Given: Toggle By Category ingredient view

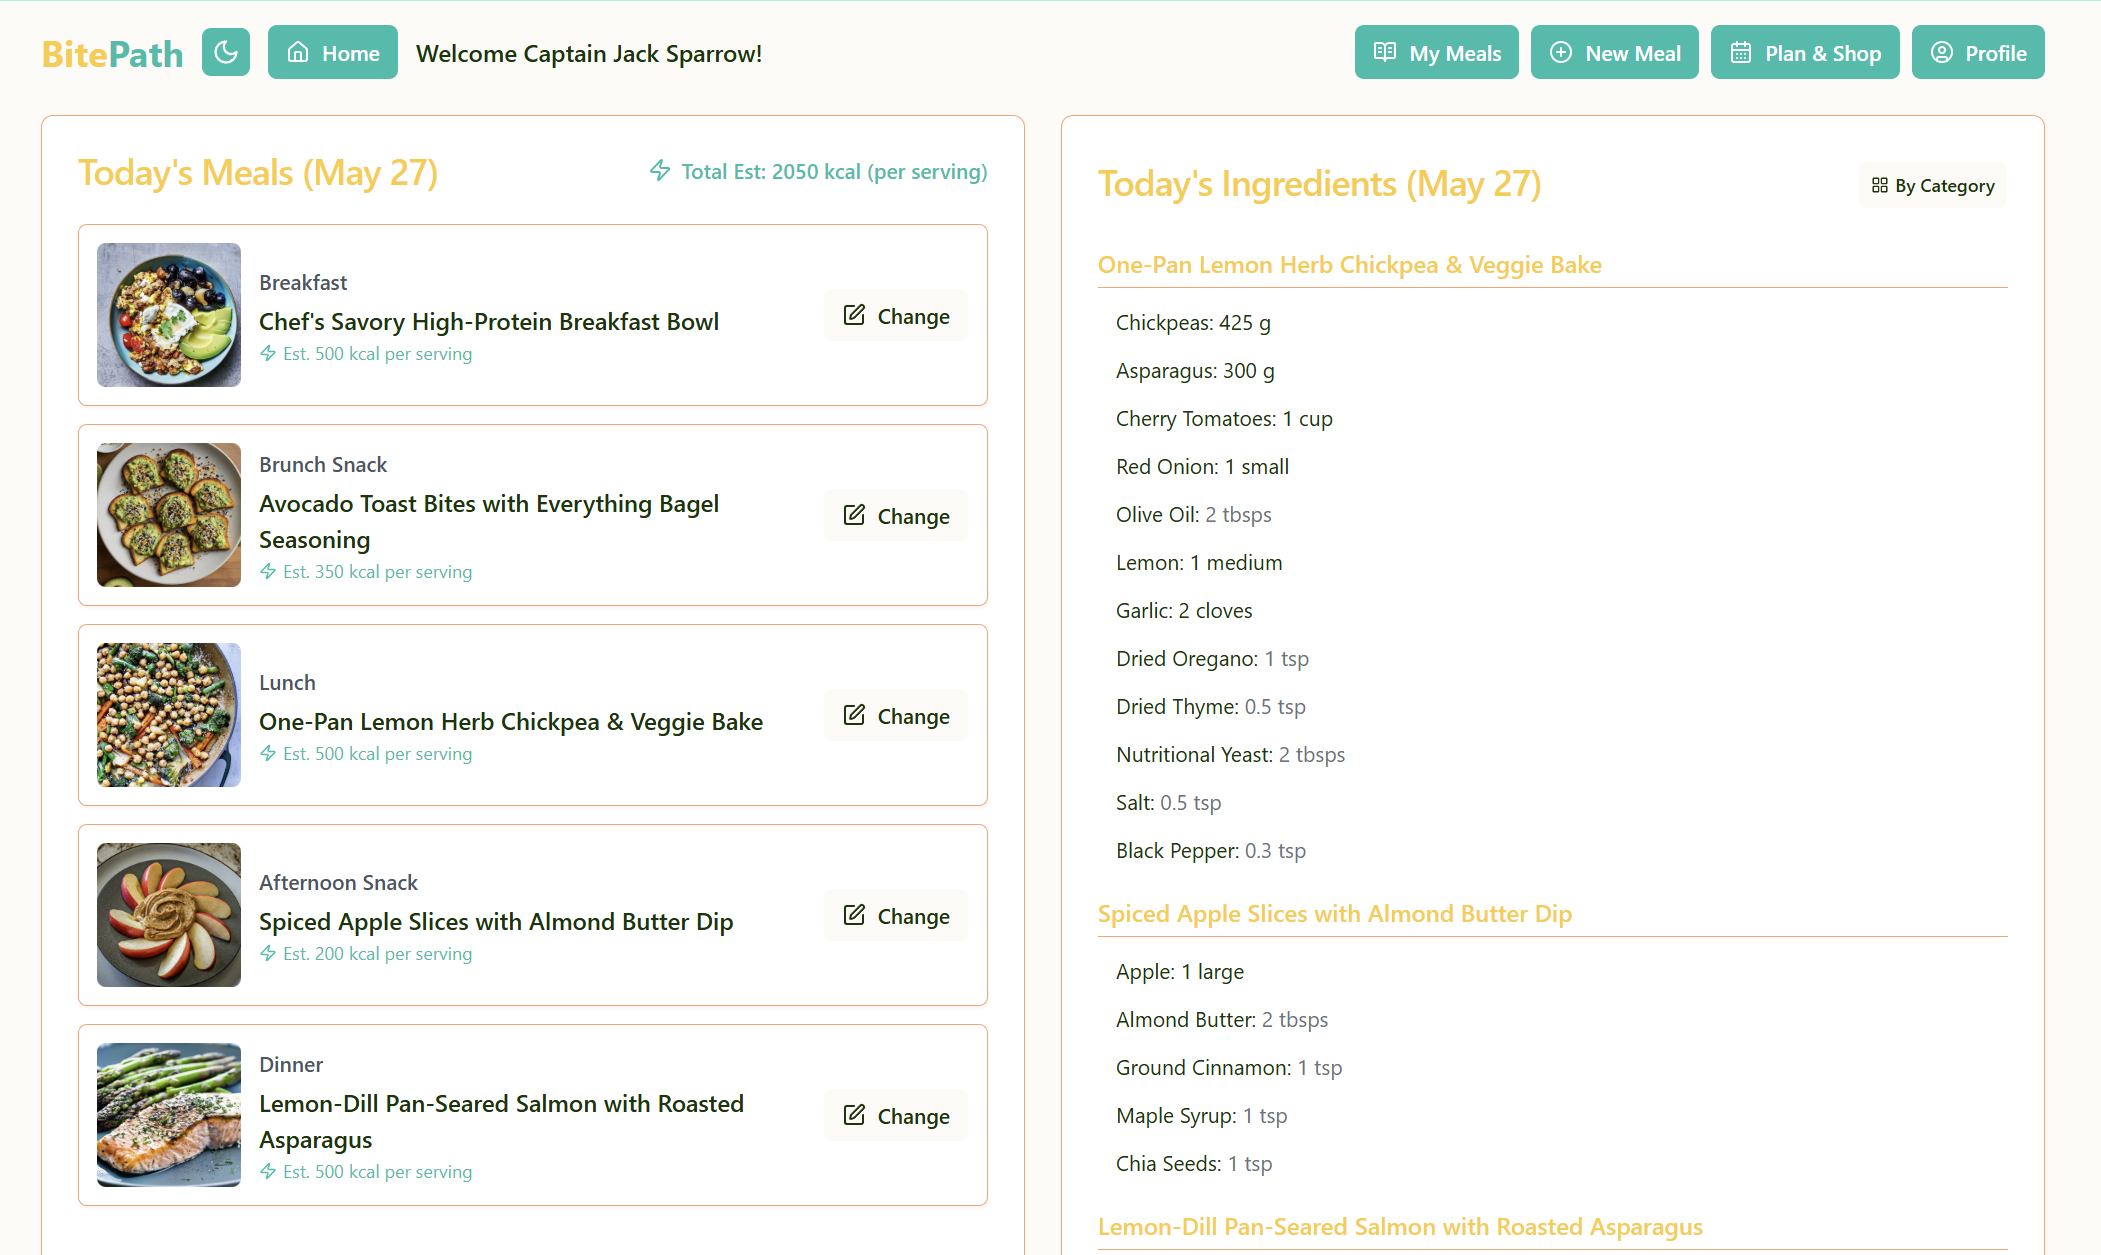Looking at the screenshot, I should tap(1932, 186).
